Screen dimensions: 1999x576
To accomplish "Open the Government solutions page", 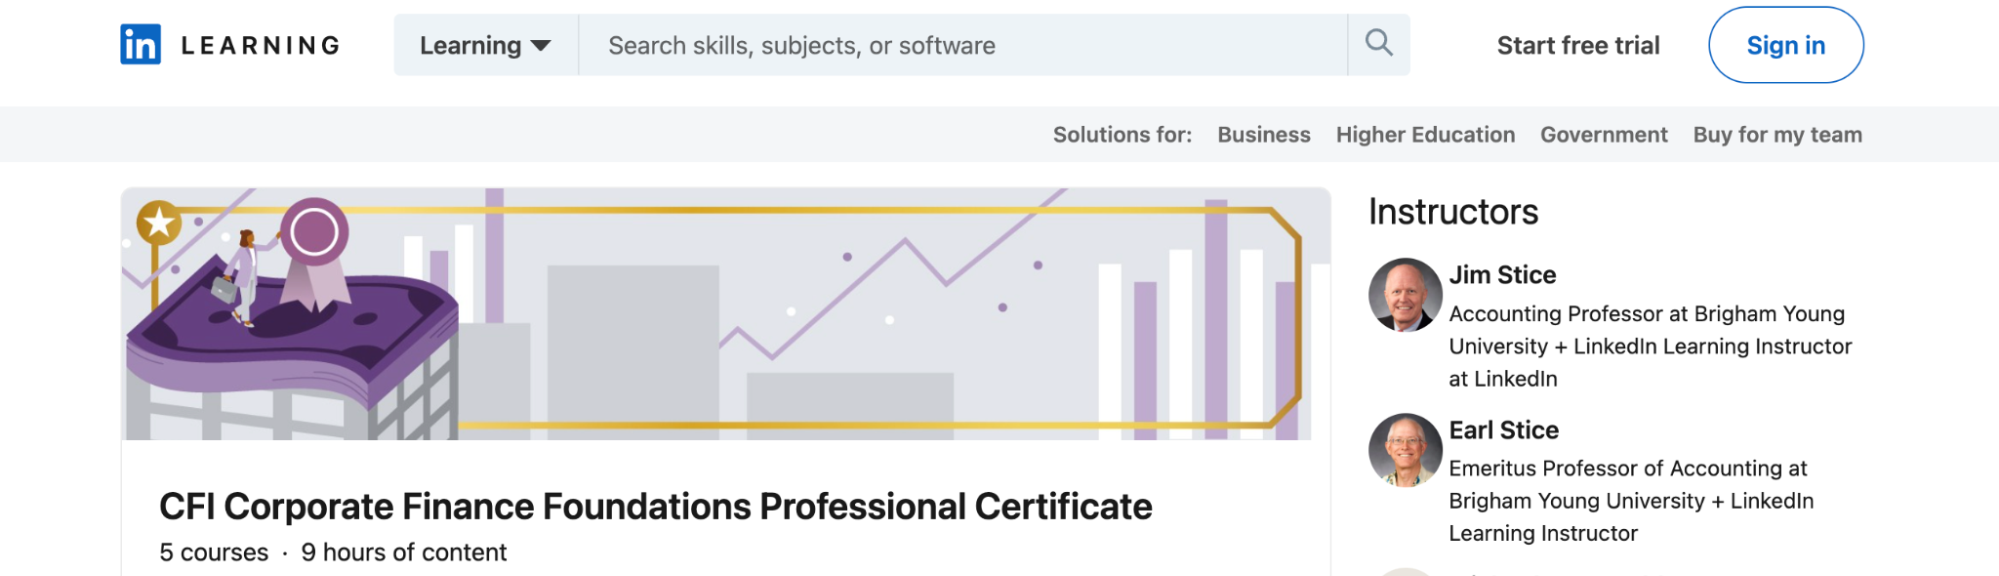I will coord(1603,134).
